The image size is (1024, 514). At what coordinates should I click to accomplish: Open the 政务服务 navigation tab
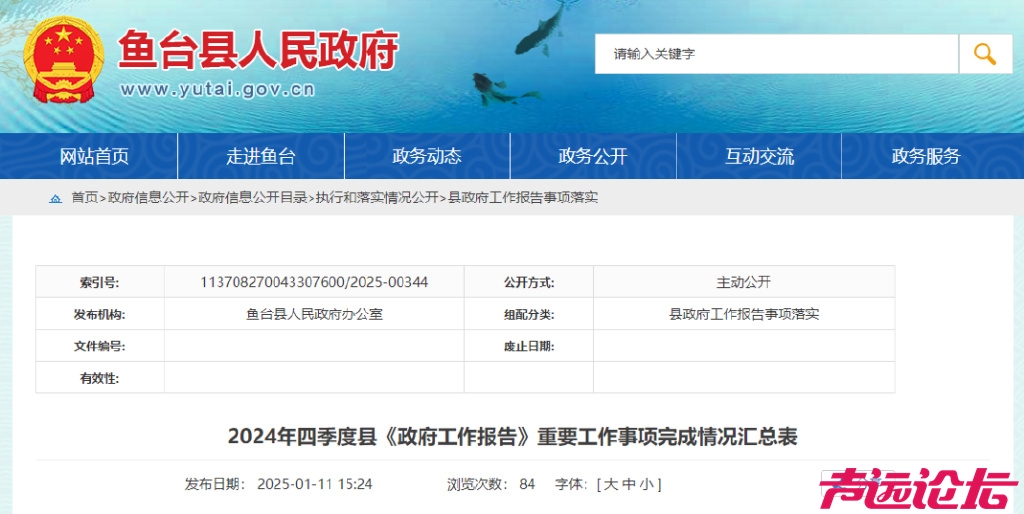click(926, 156)
